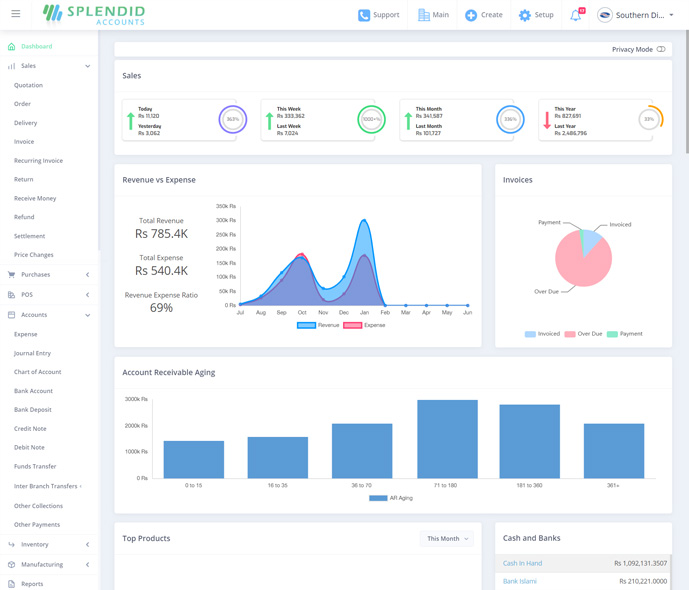The width and height of the screenshot is (689, 590).
Task: Click Over Due legend color swatch
Action: point(570,334)
